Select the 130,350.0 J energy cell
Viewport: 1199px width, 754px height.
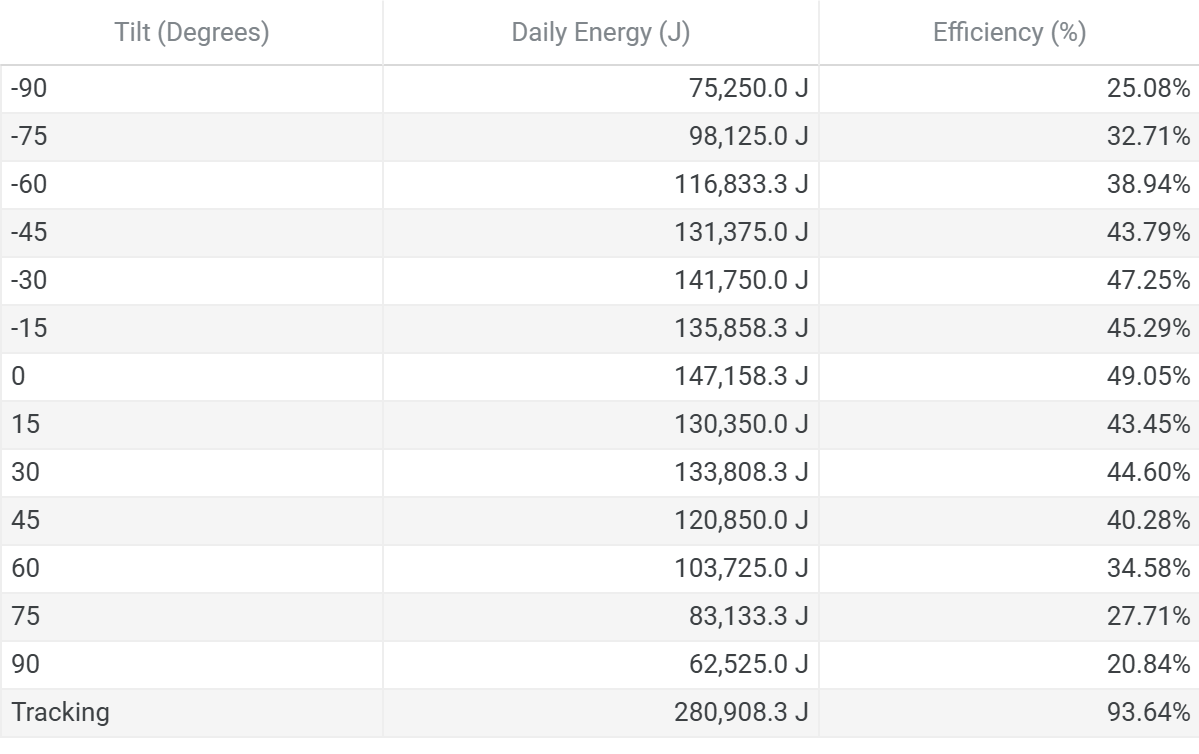click(600, 425)
